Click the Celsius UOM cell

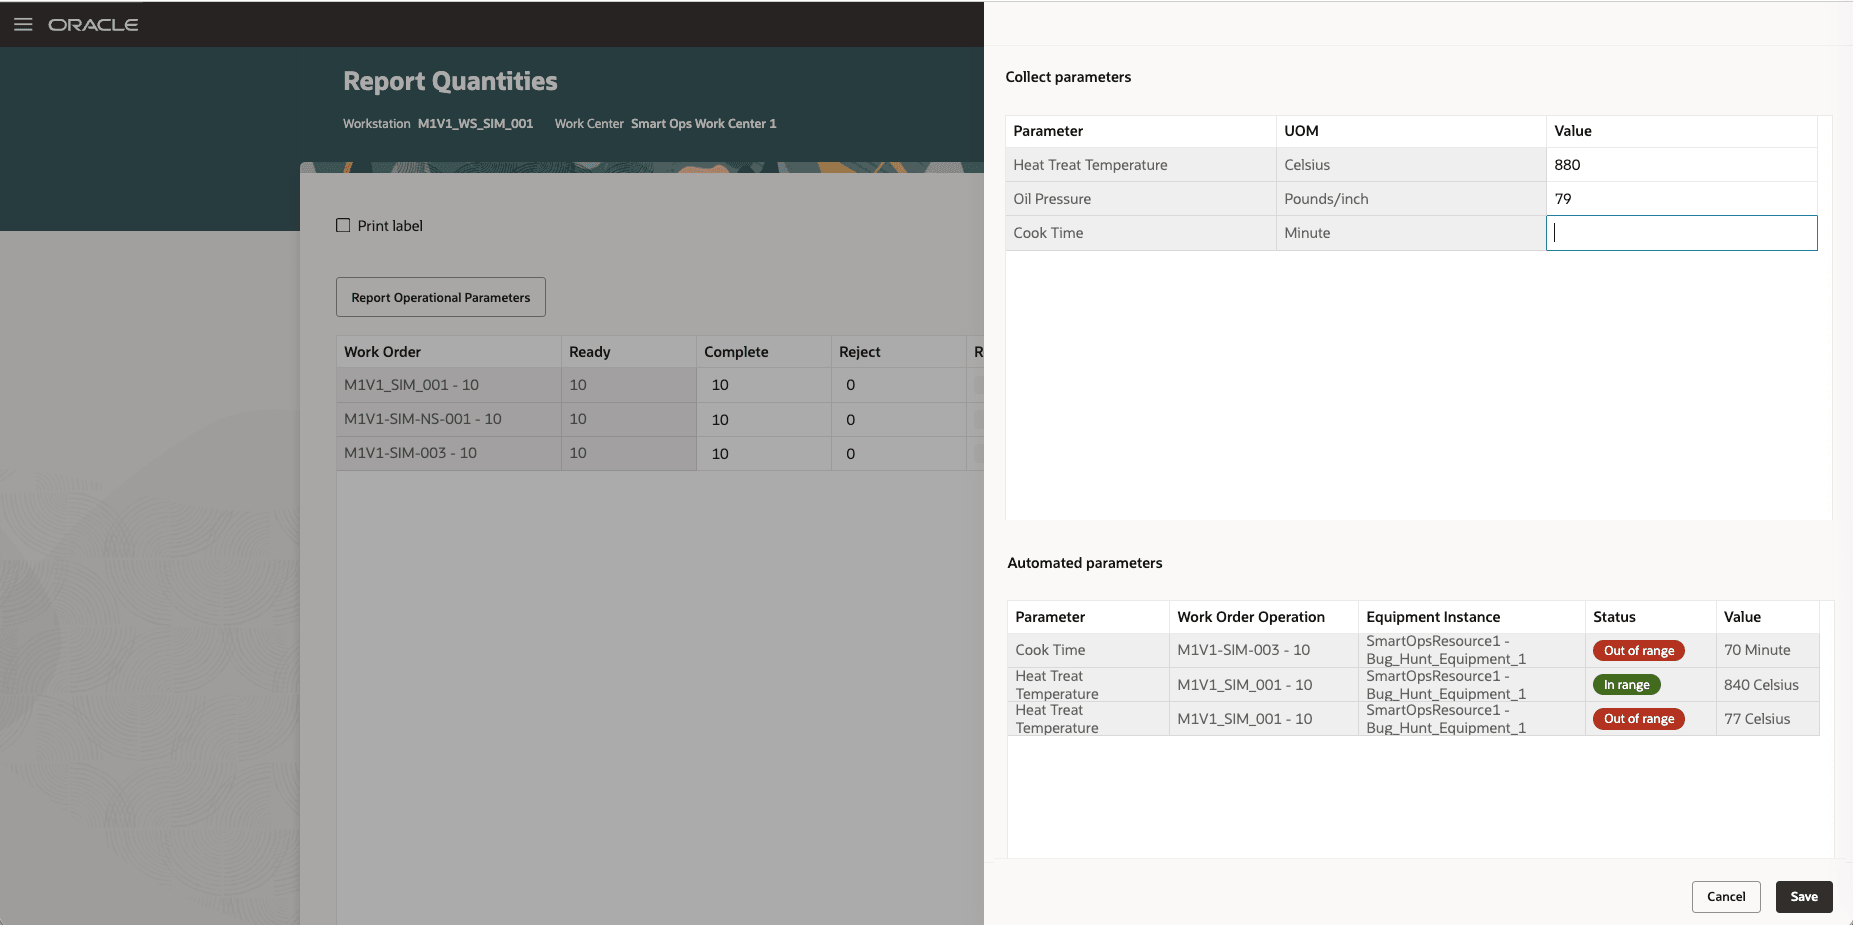pyautogui.click(x=1411, y=165)
